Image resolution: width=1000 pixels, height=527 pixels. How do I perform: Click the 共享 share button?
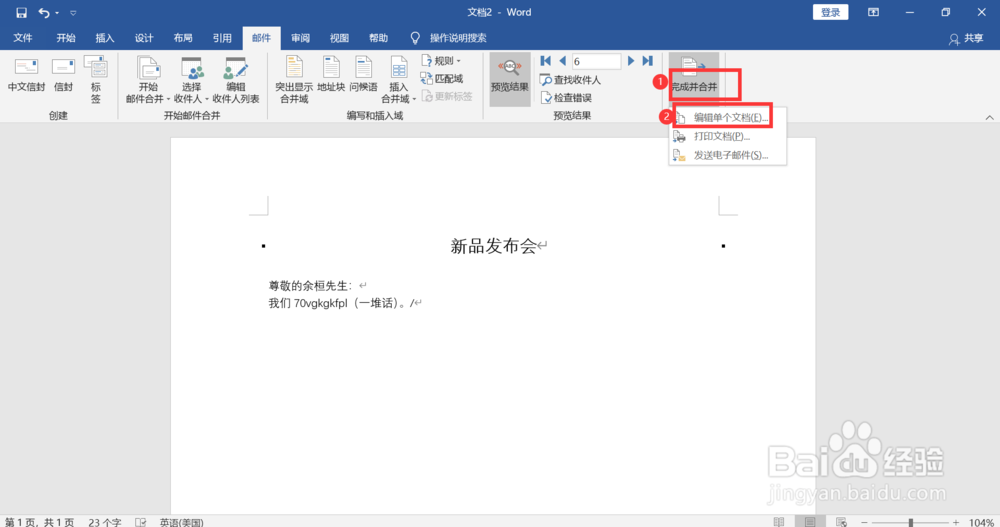[x=966, y=39]
